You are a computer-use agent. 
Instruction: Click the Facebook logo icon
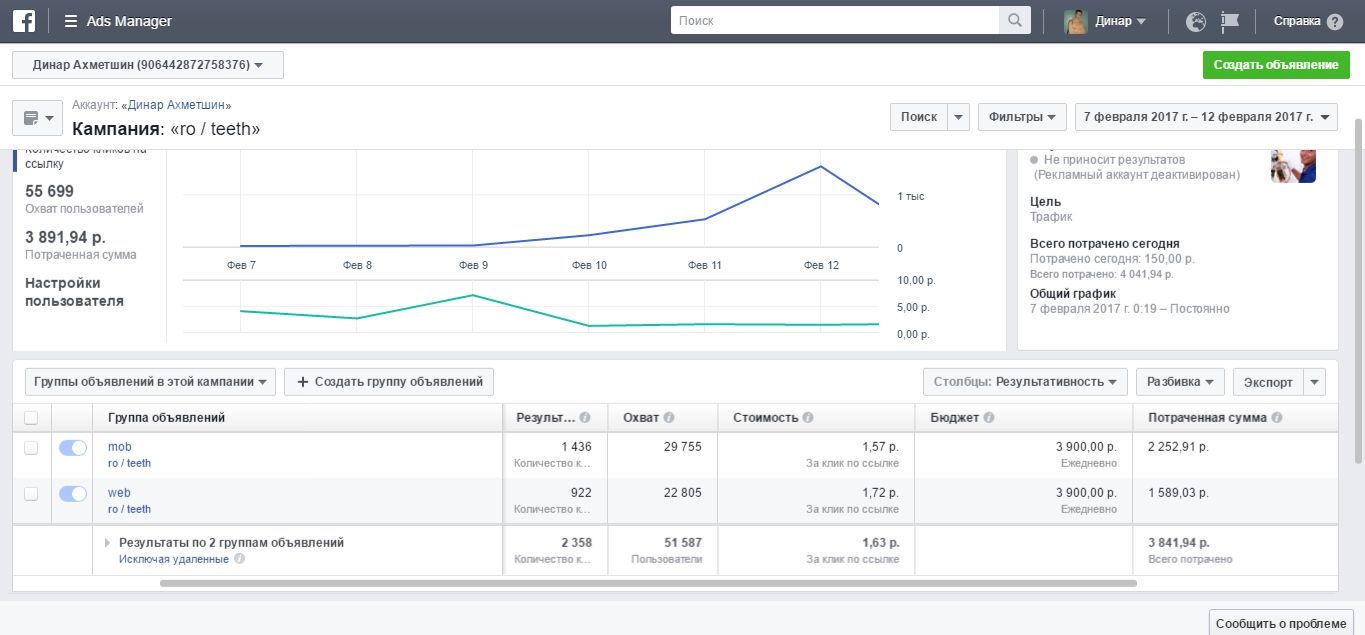25,21
